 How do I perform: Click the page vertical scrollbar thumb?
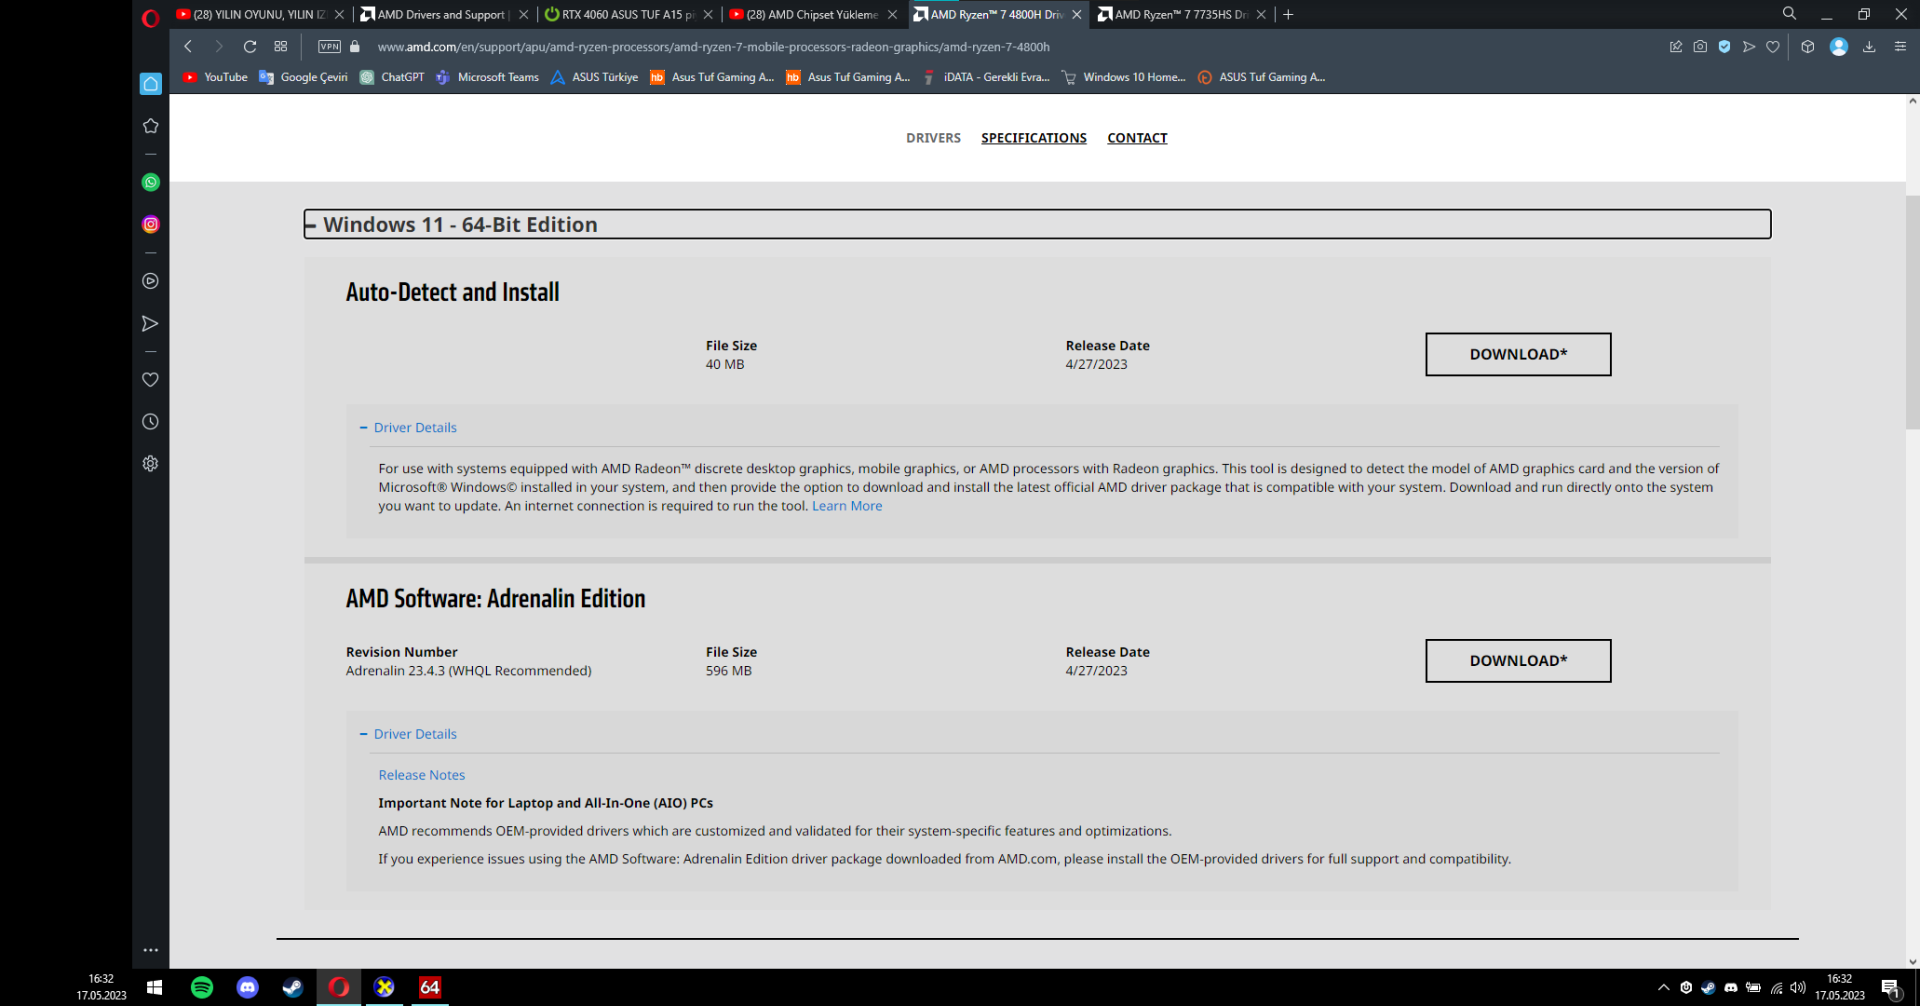[x=1912, y=312]
